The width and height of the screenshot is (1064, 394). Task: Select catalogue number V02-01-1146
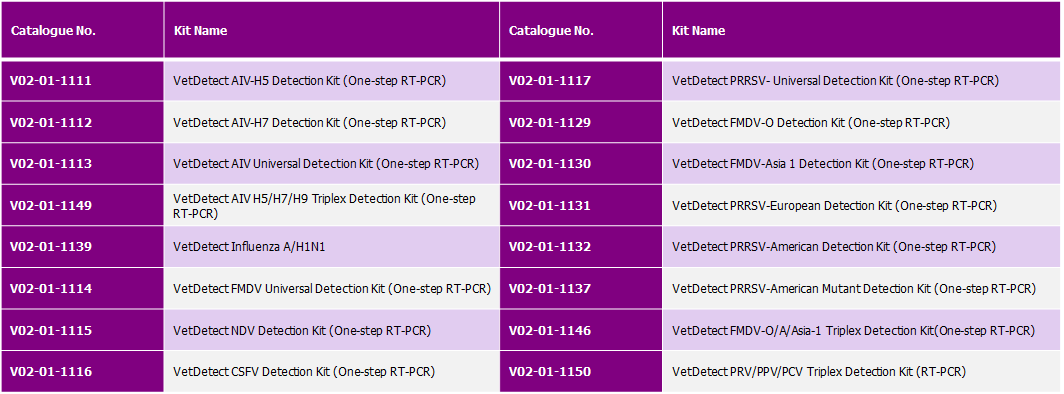point(550,330)
